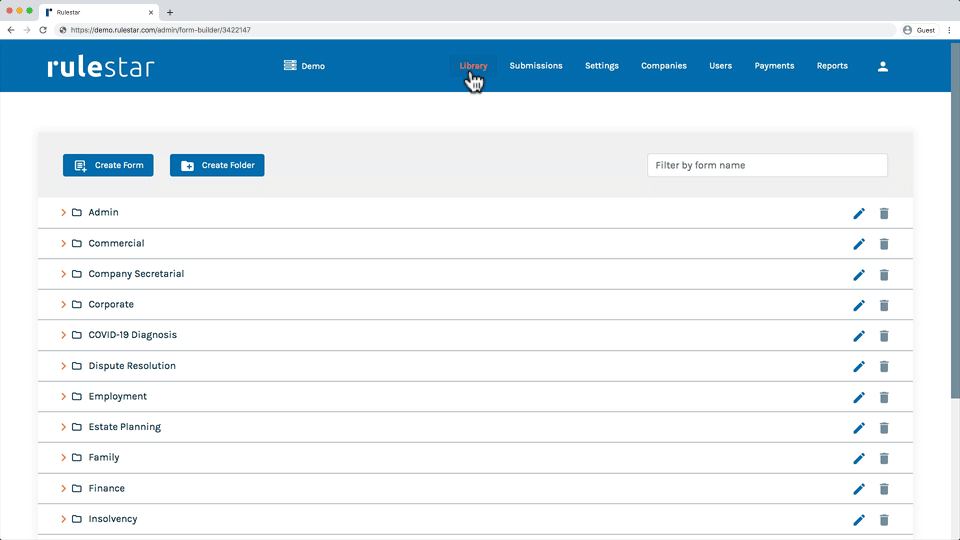
Task: Reload the page in the browser
Action: coord(43,30)
